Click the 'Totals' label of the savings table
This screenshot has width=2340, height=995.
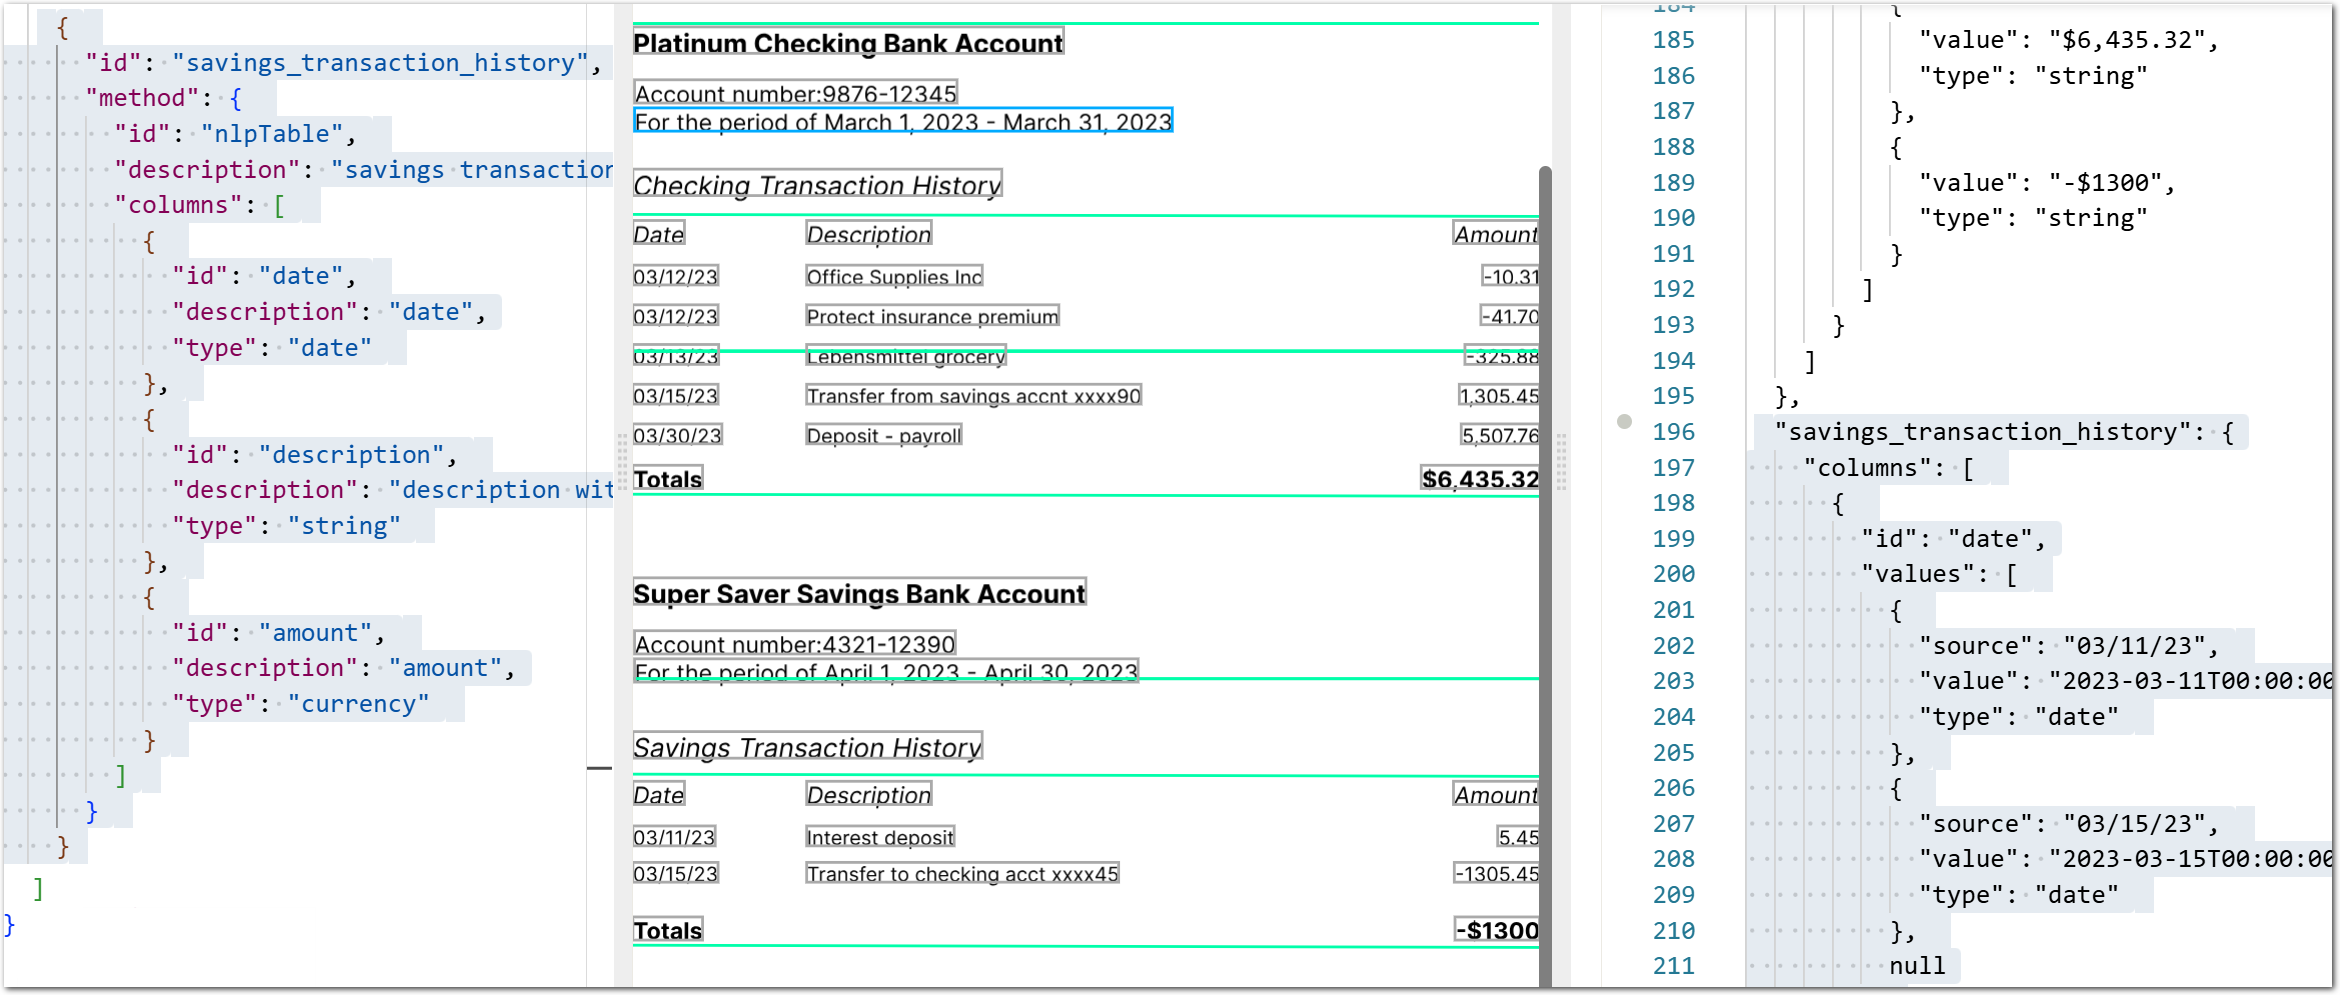click(x=668, y=930)
